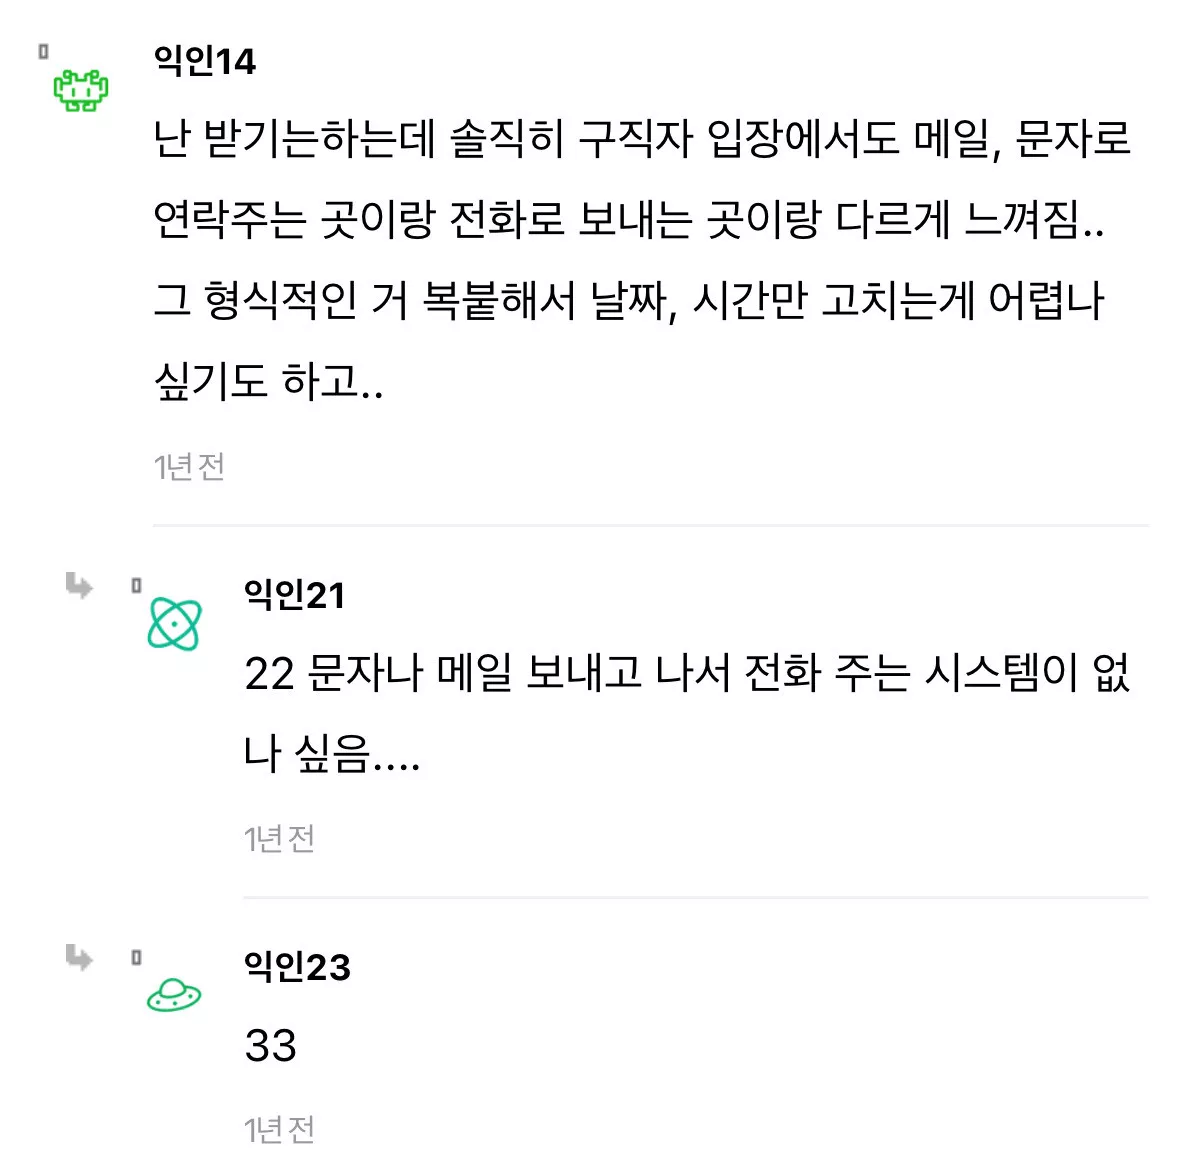The height and width of the screenshot is (1158, 1179).
Task: Click 익인21's atom avatar icon
Action: pyautogui.click(x=174, y=624)
